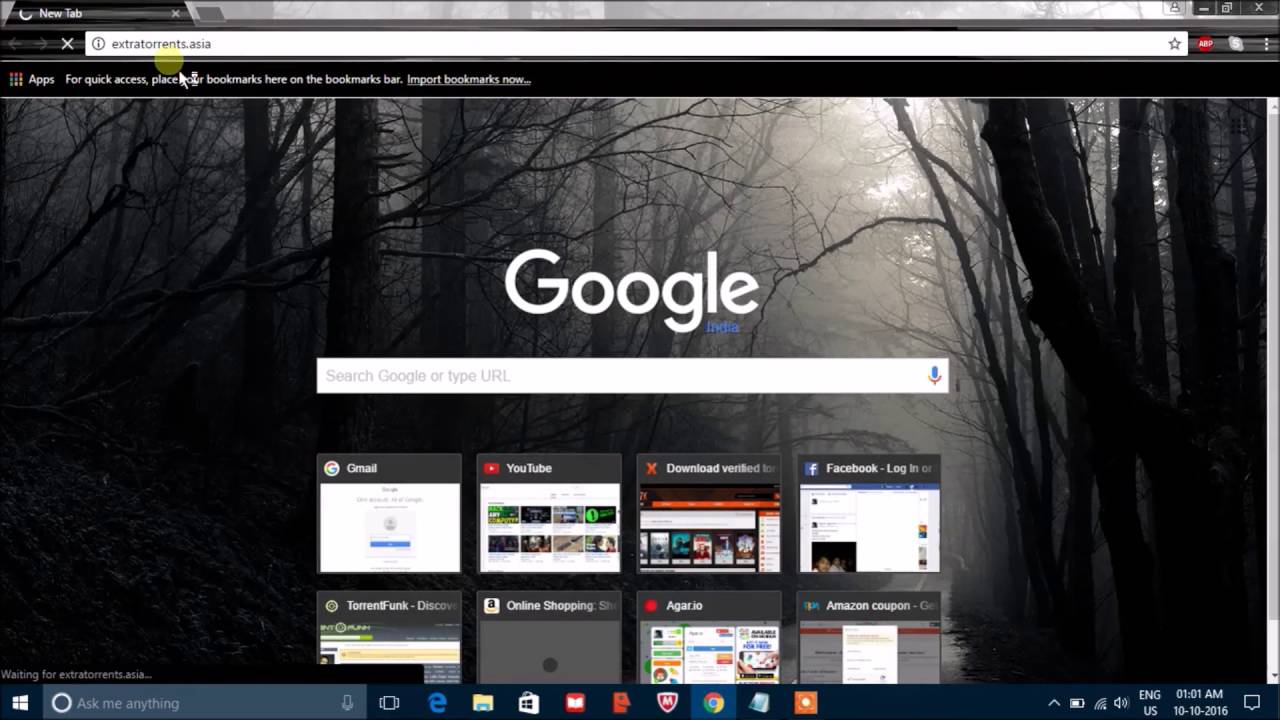1280x720 pixels.
Task: Open the Amazon coupon shortcut thumbnail
Action: (x=869, y=637)
